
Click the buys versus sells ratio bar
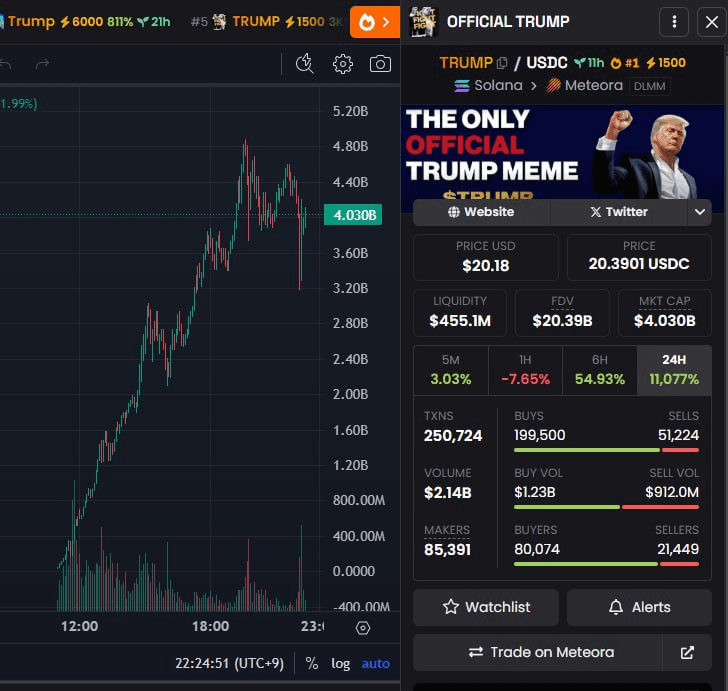click(x=606, y=450)
